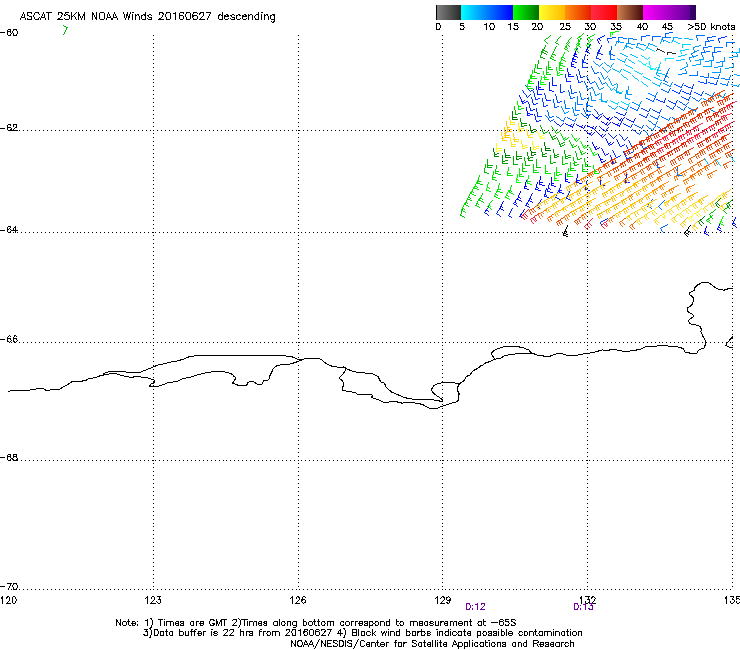Click the latitude label '-64'
The height and width of the screenshot is (650, 740).
(x=9, y=229)
